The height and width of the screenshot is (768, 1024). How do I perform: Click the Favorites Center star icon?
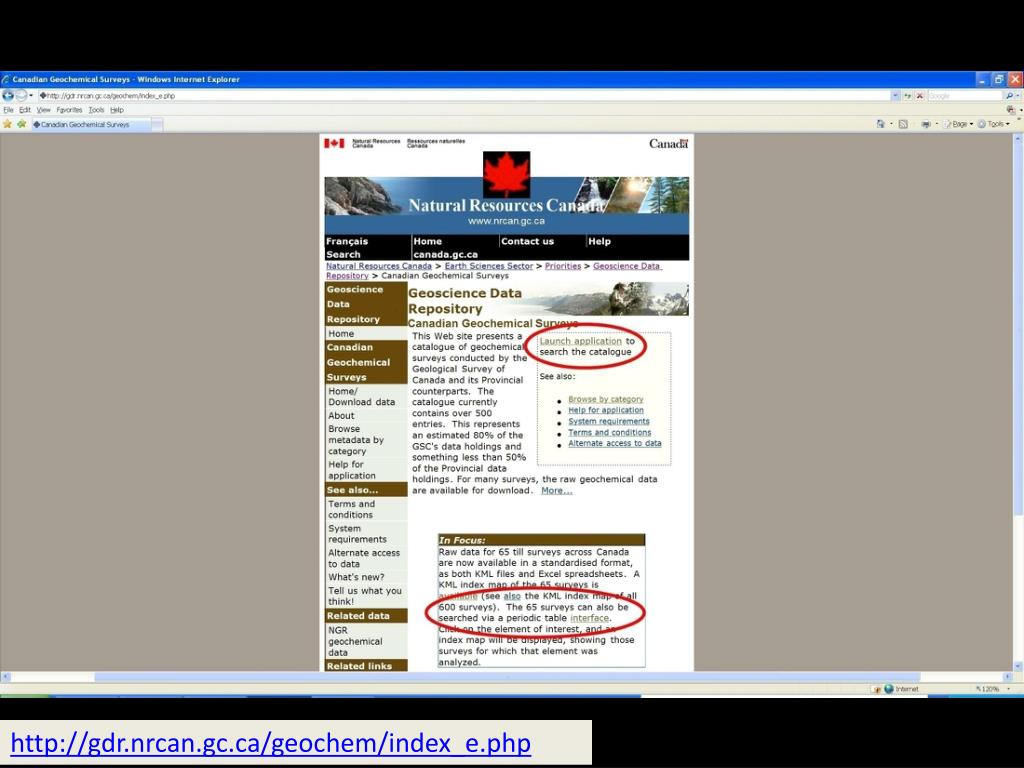7,123
